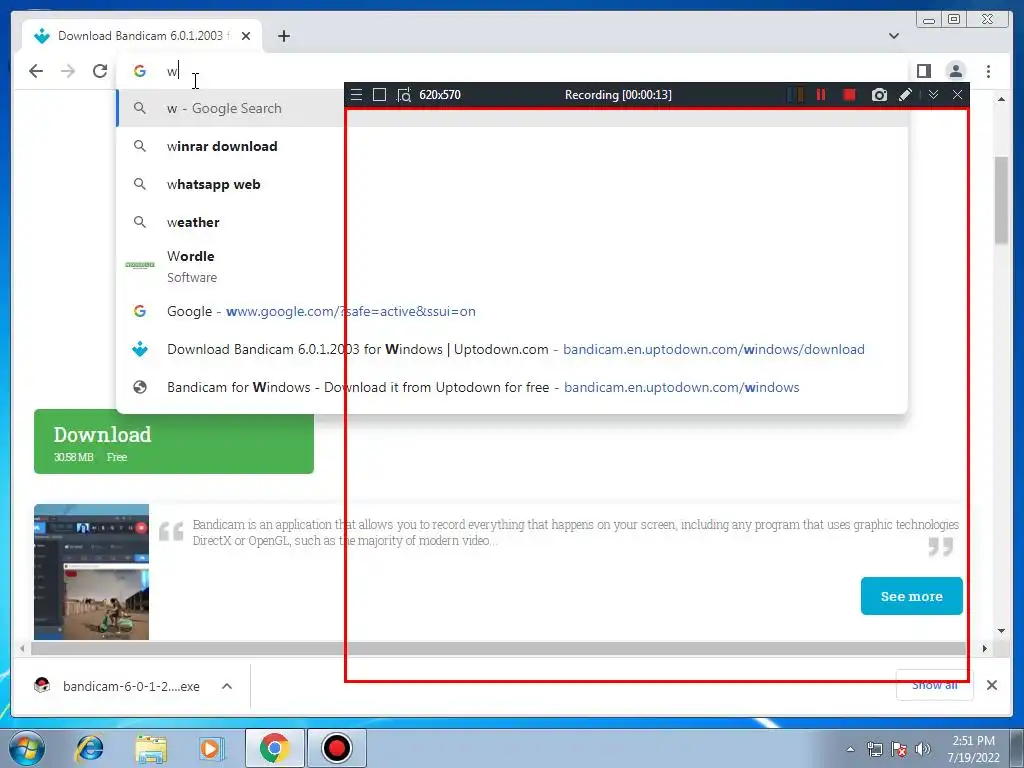Viewport: 1024px width, 768px height.
Task: Click Bandicam find window magnifier icon
Action: pyautogui.click(x=404, y=95)
